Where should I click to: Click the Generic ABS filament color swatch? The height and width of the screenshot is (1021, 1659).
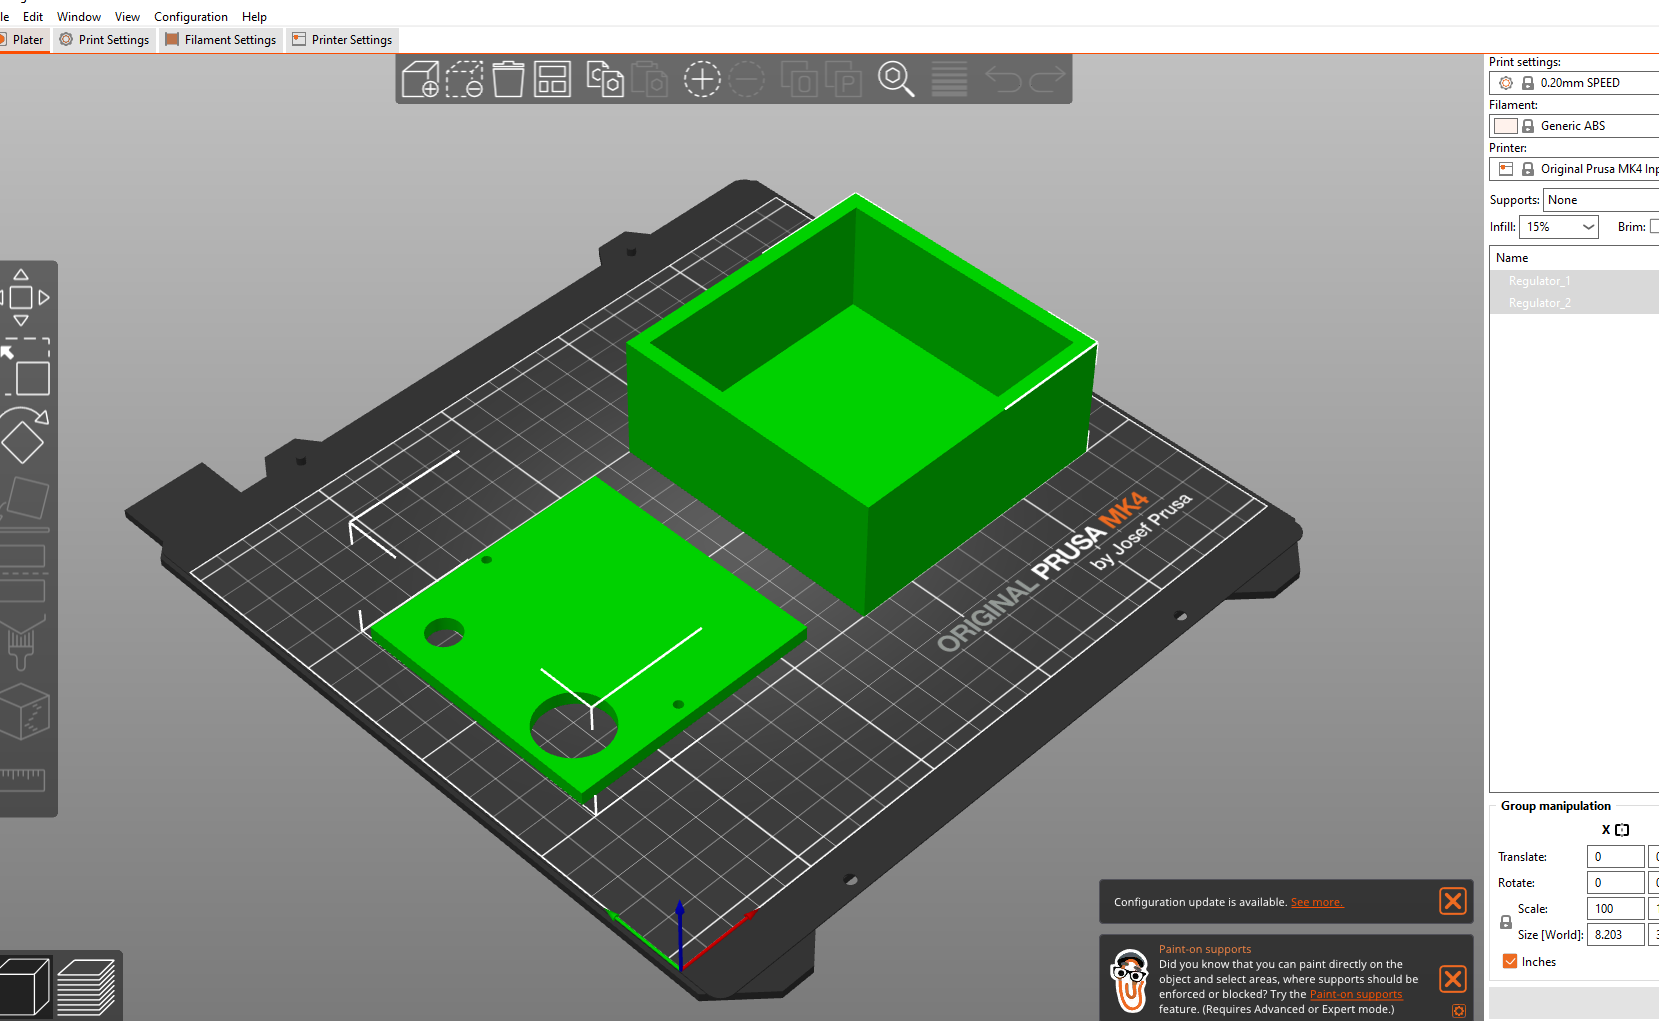pyautogui.click(x=1505, y=126)
